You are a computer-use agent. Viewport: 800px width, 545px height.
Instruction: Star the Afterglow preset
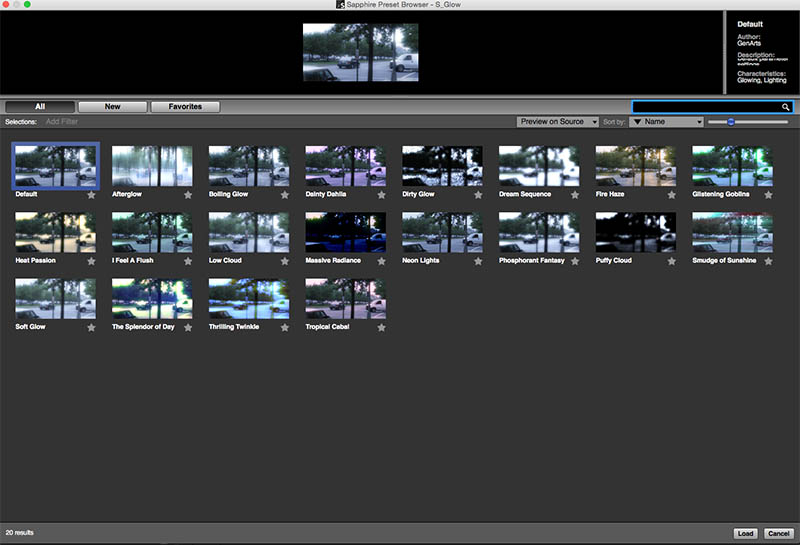click(x=188, y=195)
